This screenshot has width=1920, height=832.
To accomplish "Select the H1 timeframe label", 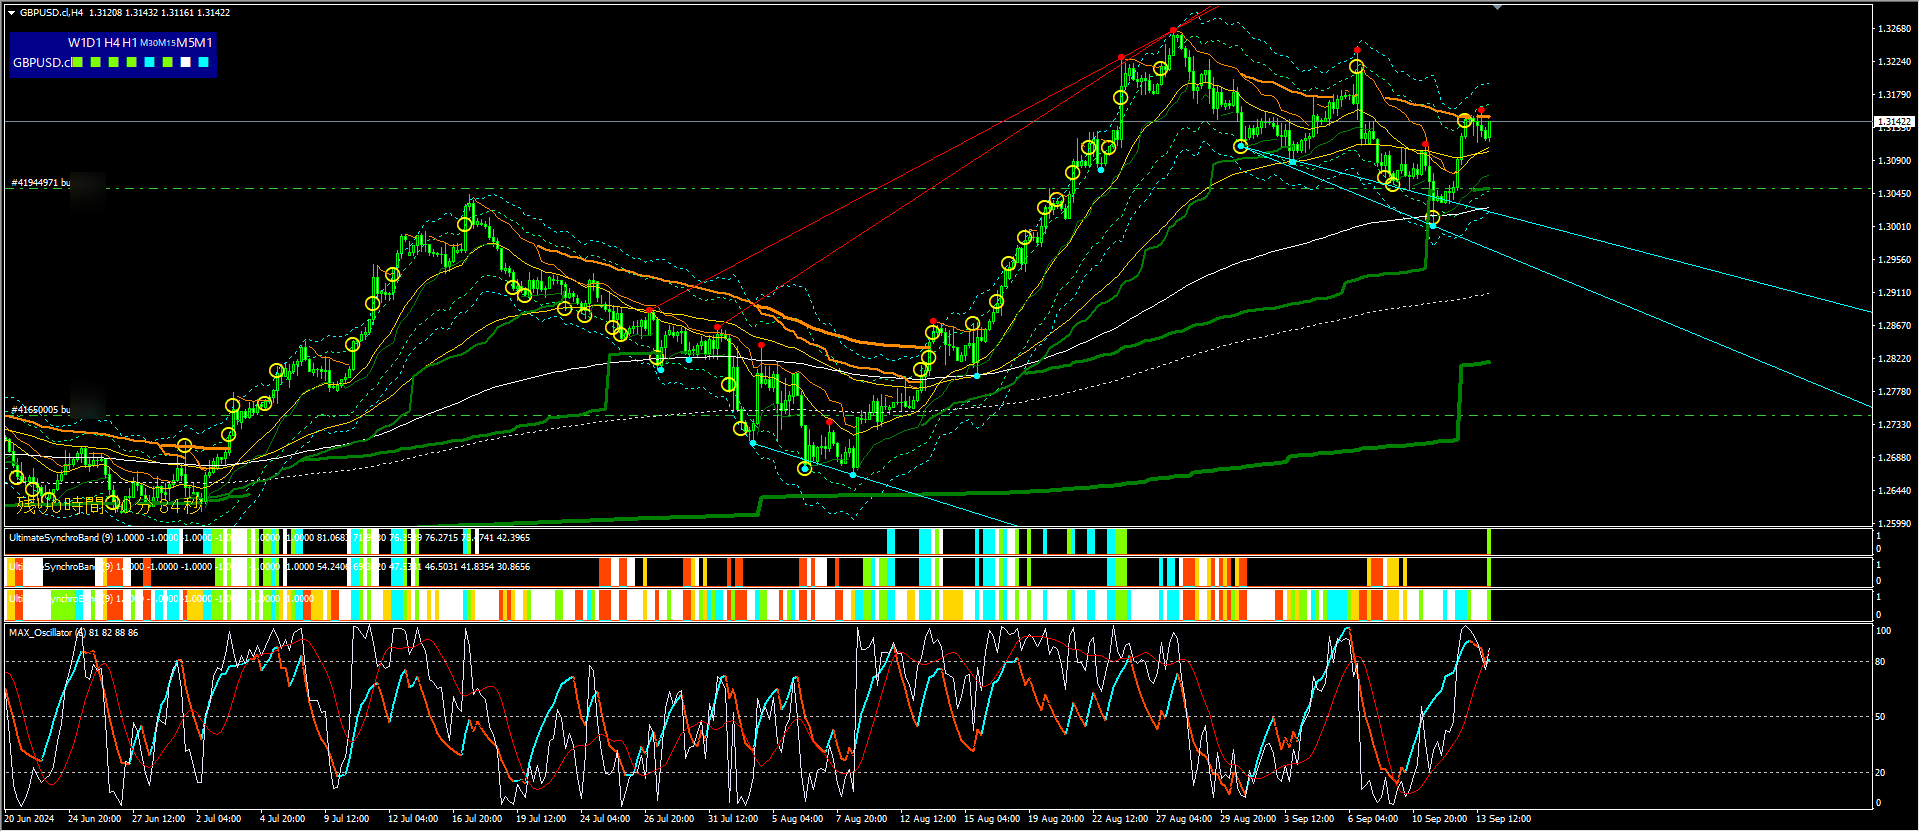I will (x=130, y=43).
